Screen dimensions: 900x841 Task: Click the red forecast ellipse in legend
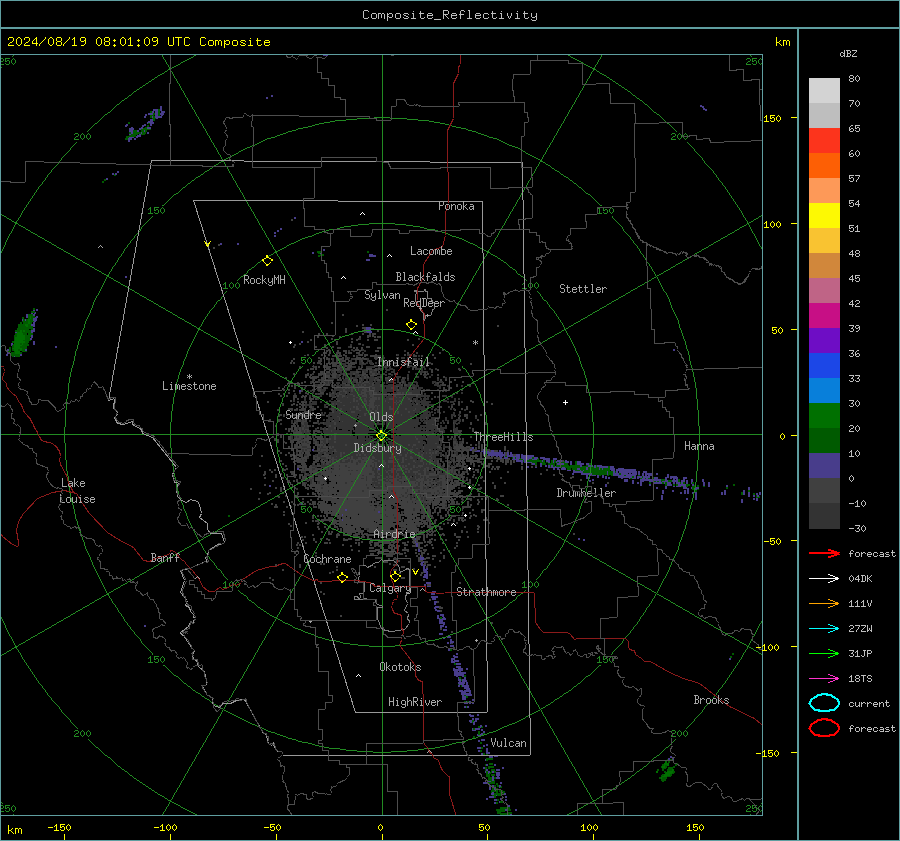coord(824,728)
